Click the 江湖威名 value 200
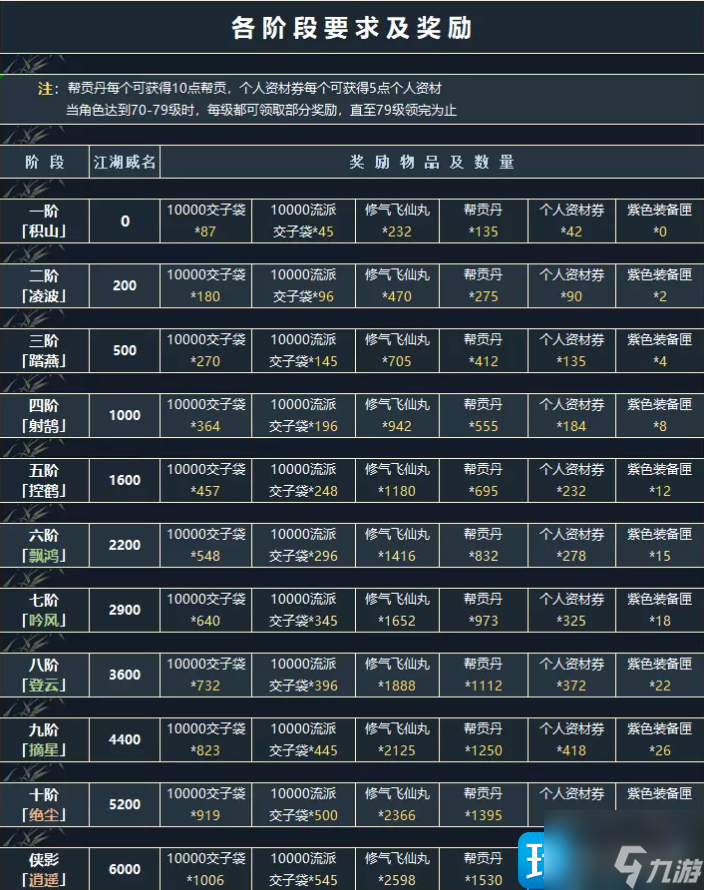 pos(124,286)
